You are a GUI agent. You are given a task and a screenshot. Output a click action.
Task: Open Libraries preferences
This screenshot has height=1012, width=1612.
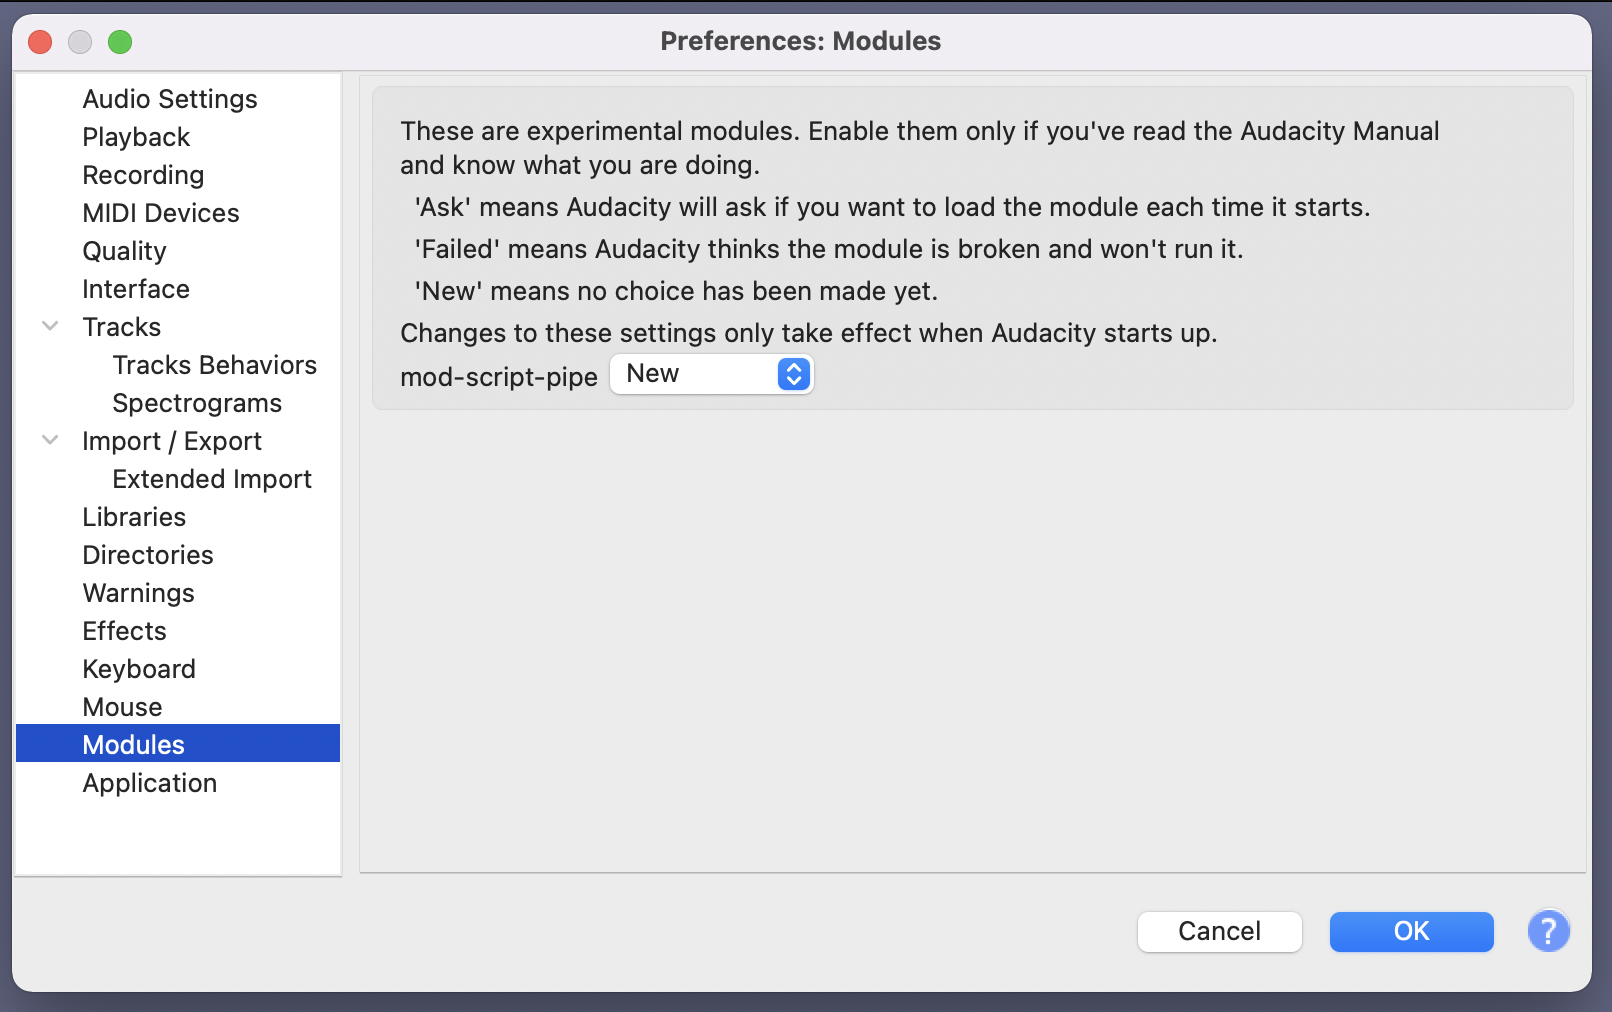[x=134, y=517]
